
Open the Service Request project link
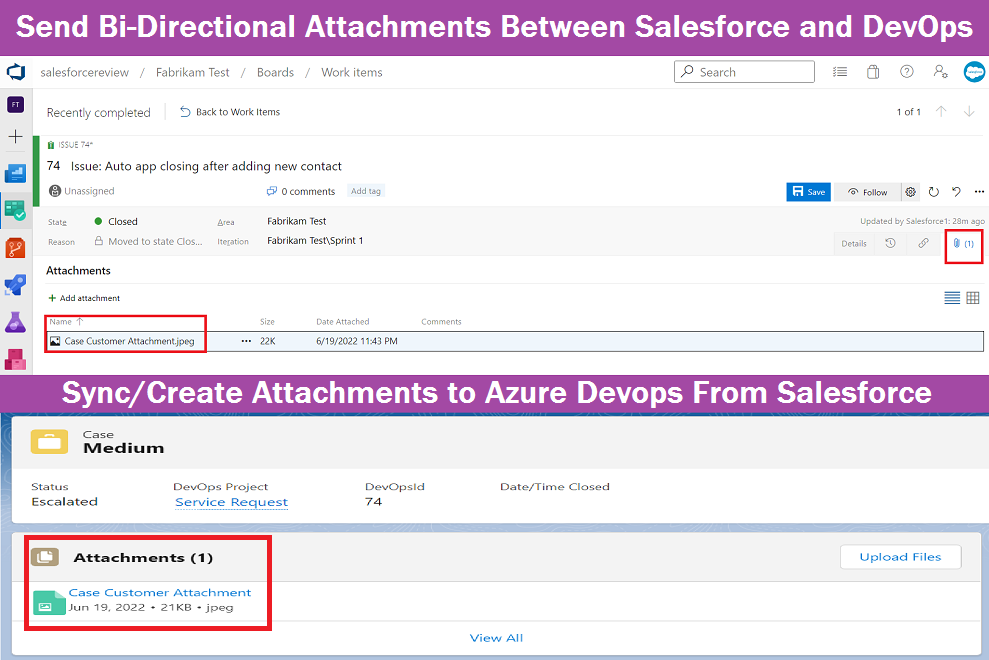(230, 501)
